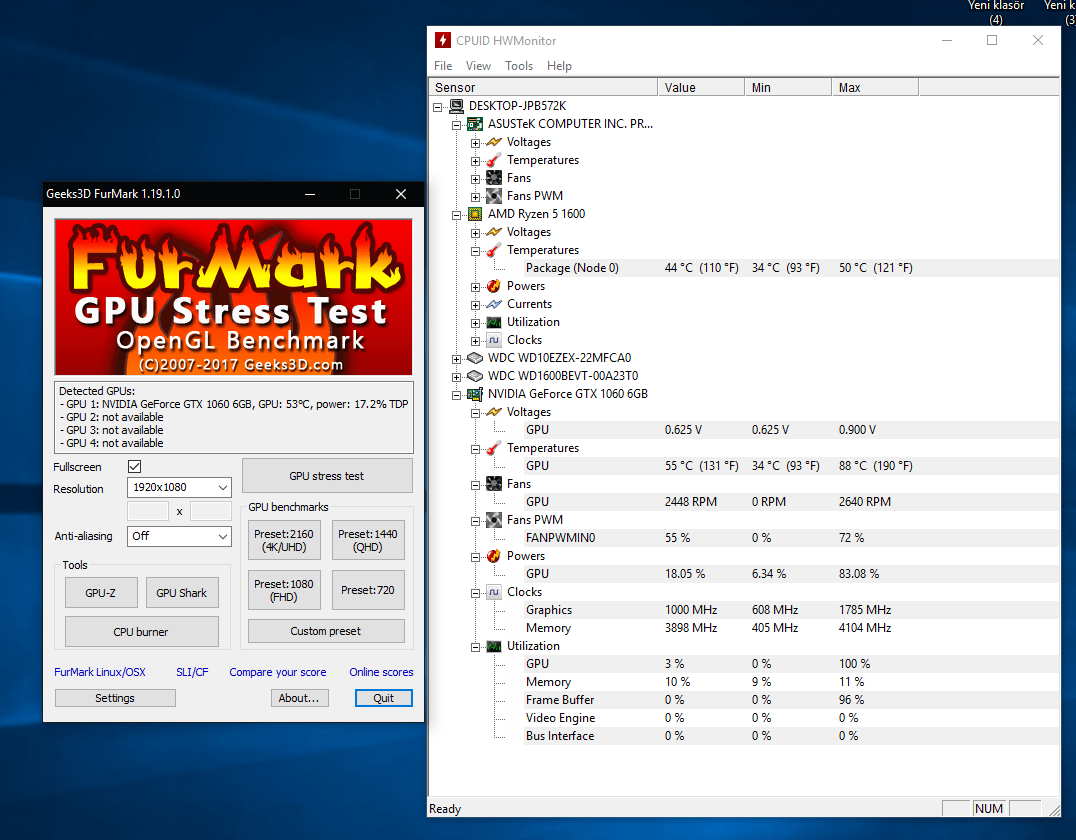The image size is (1076, 840).
Task: Click the Temperatures icon under AMD Ryzen
Action: 494,250
